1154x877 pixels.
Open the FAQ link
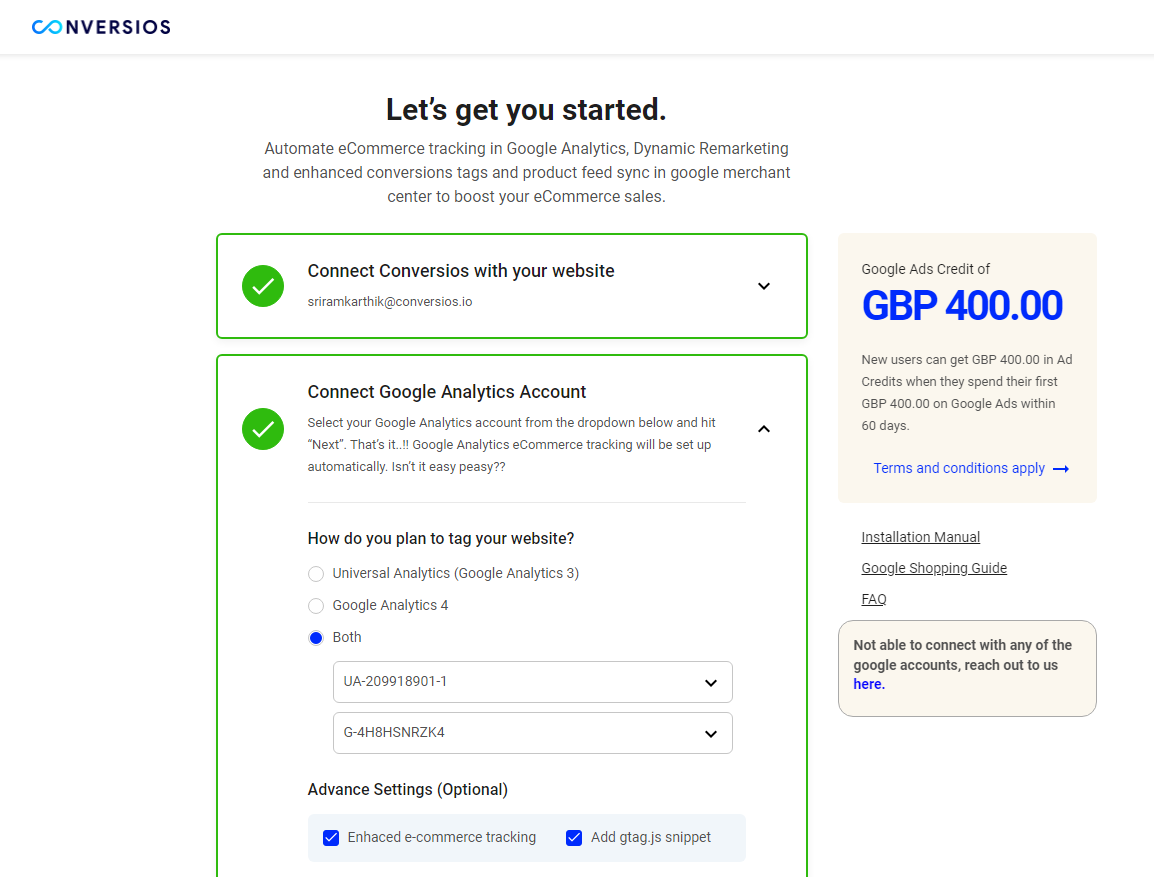tap(874, 599)
